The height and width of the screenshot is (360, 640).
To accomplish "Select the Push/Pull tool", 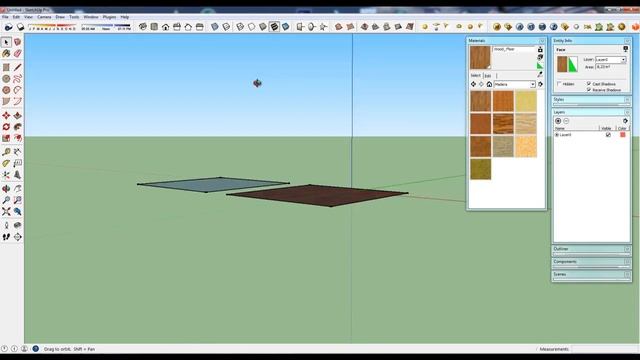I will tap(18, 116).
